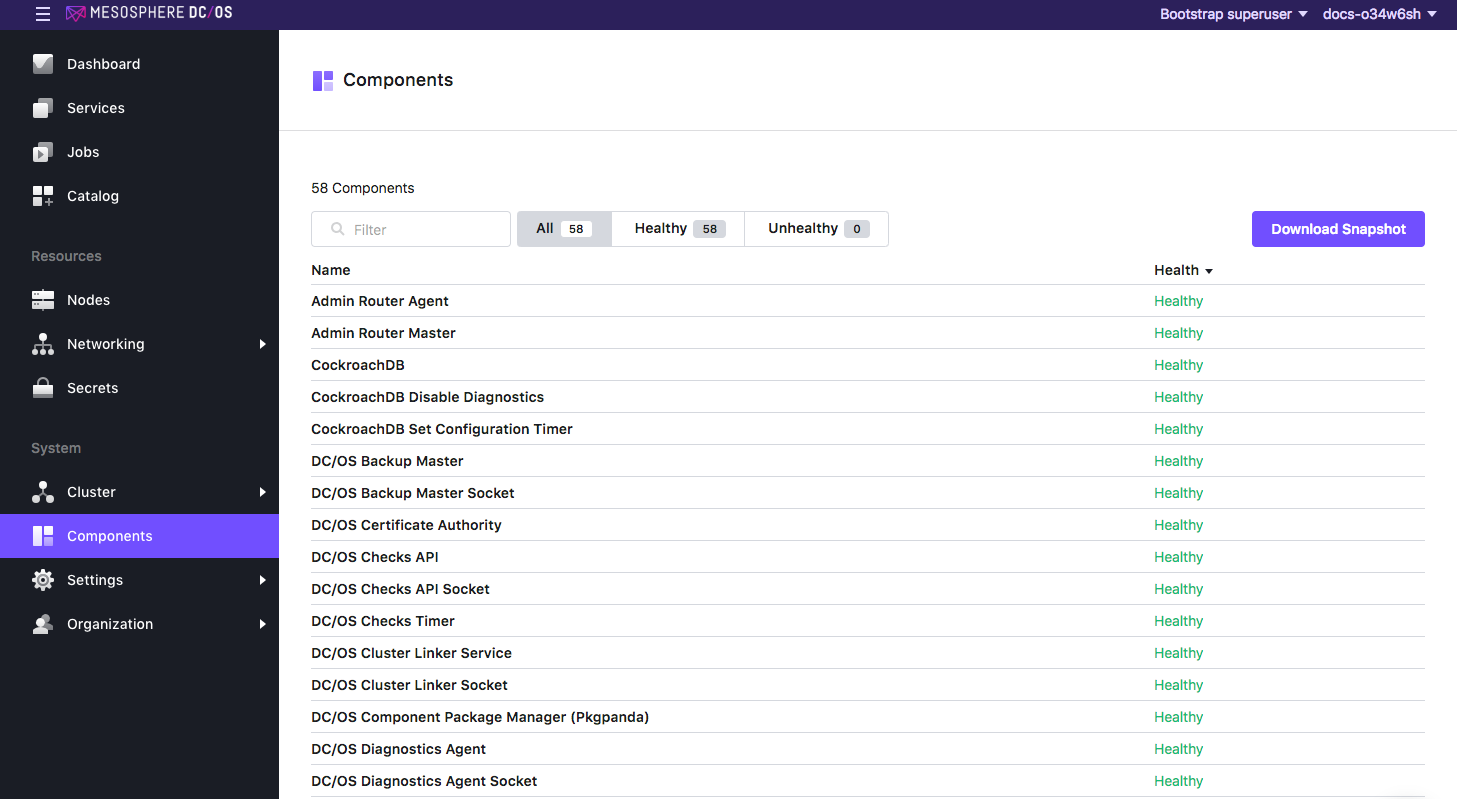Open the Nodes icon under Resources
Screen dimensions: 1457x799
click(x=43, y=300)
